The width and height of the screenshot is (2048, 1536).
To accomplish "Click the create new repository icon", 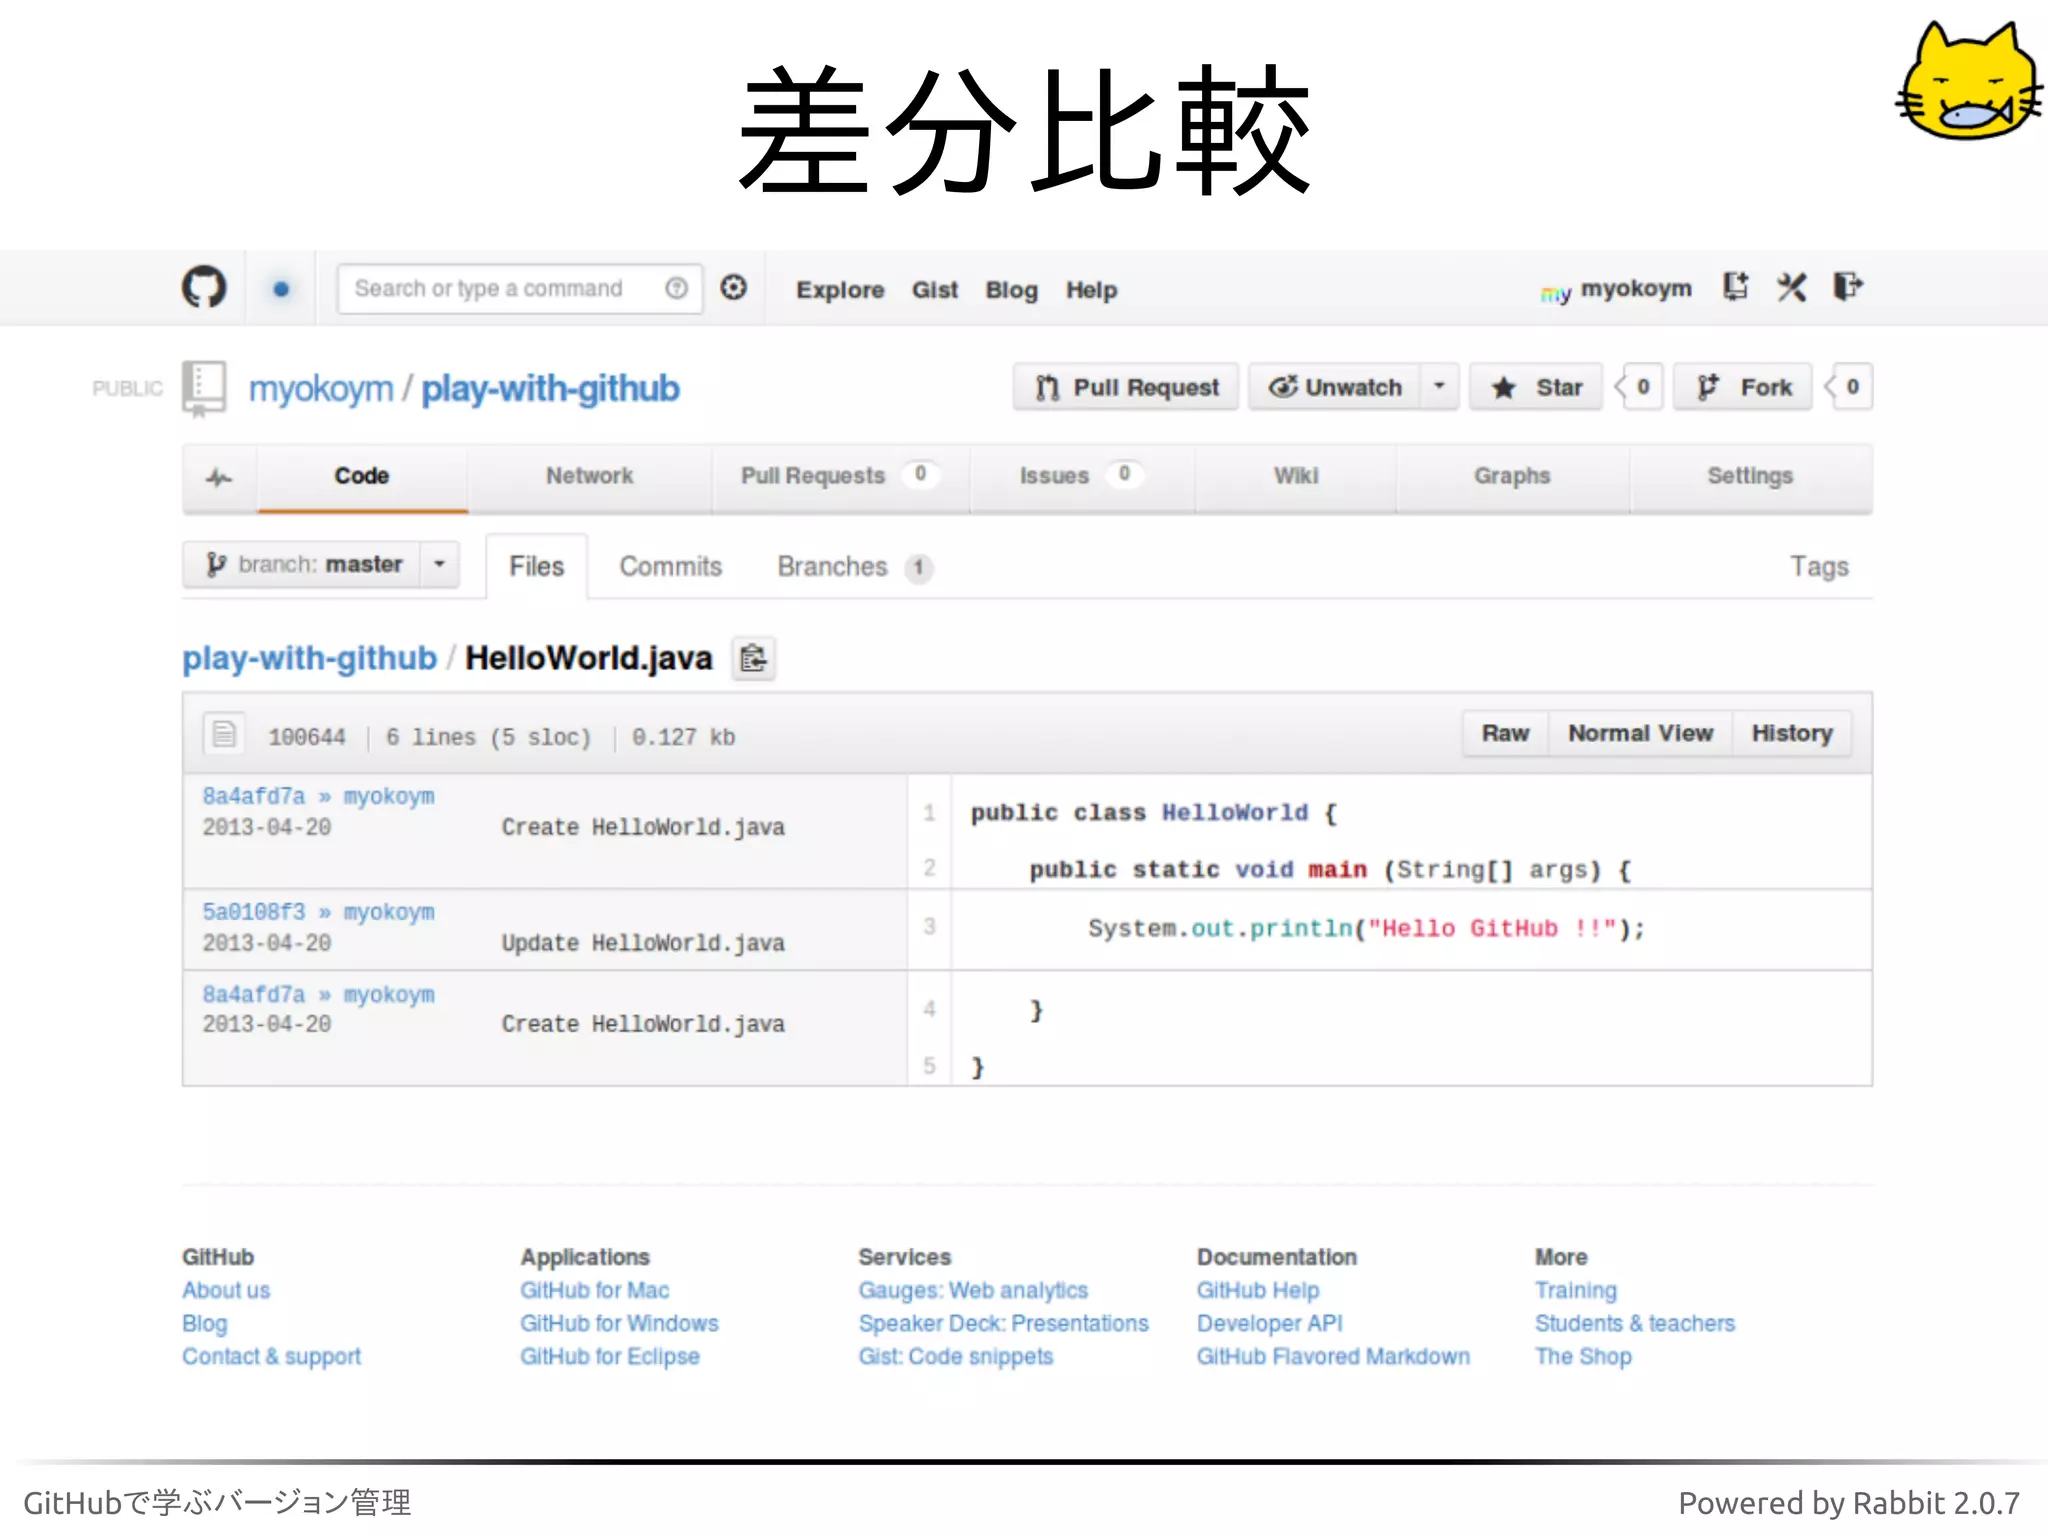I will coord(1736,287).
